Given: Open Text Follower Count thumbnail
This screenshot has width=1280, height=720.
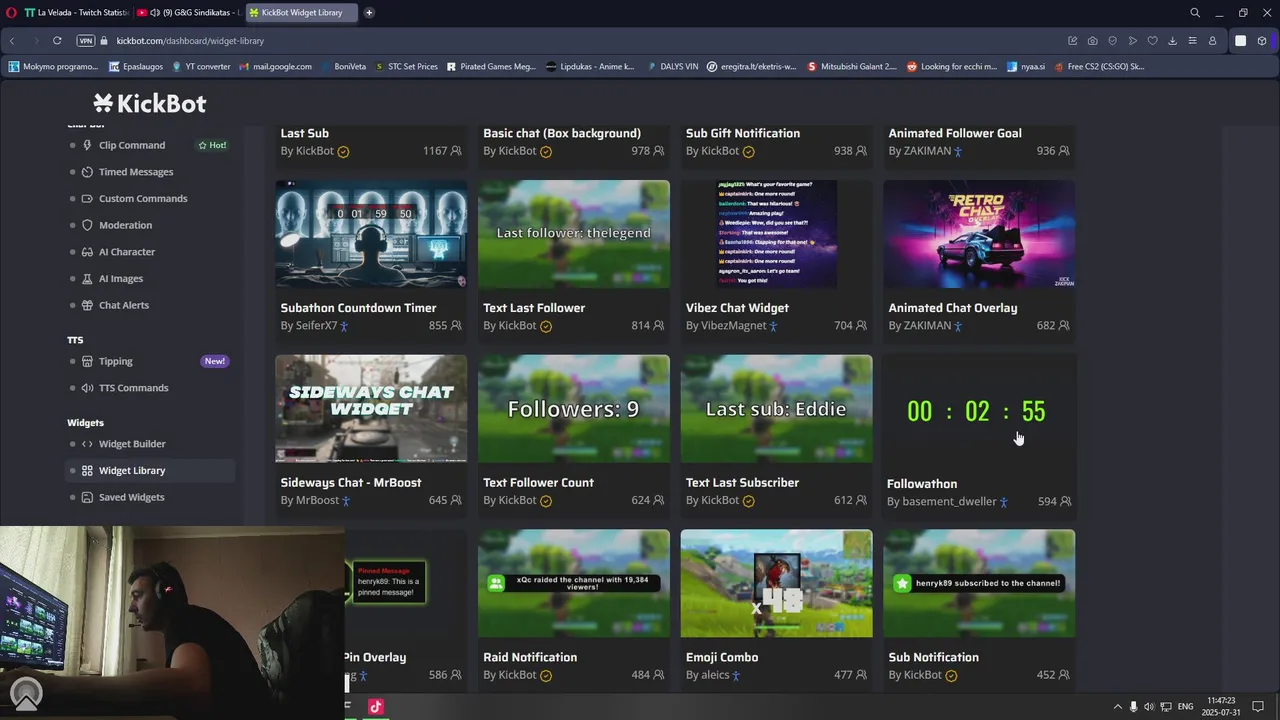Looking at the screenshot, I should 574,408.
